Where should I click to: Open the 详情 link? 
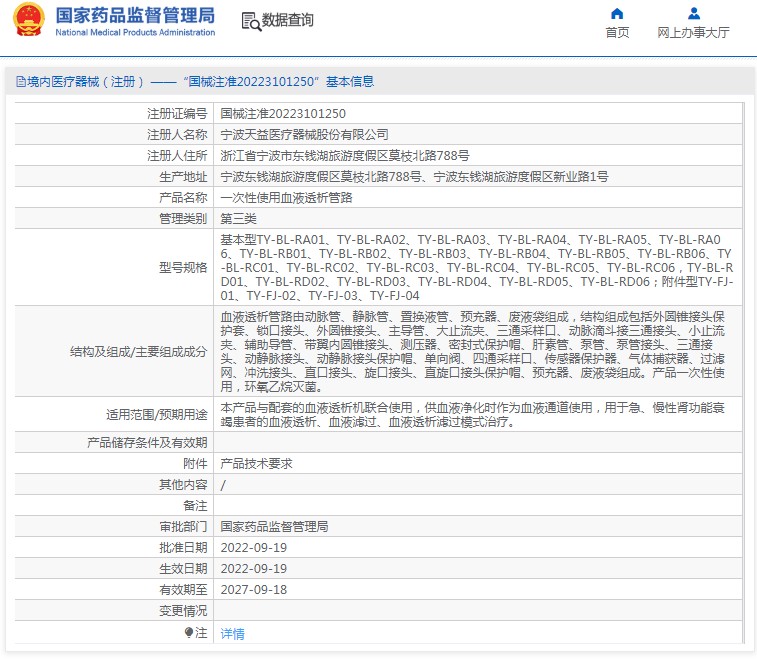(x=232, y=633)
